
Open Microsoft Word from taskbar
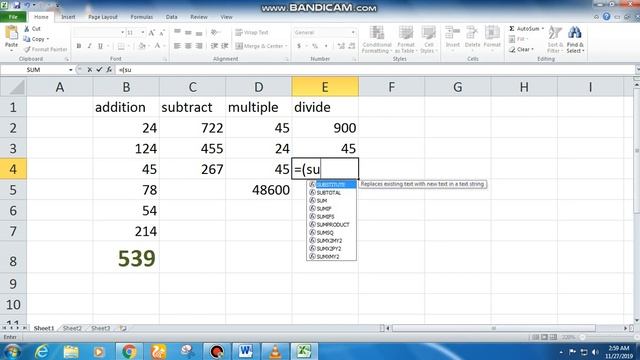[x=245, y=351]
